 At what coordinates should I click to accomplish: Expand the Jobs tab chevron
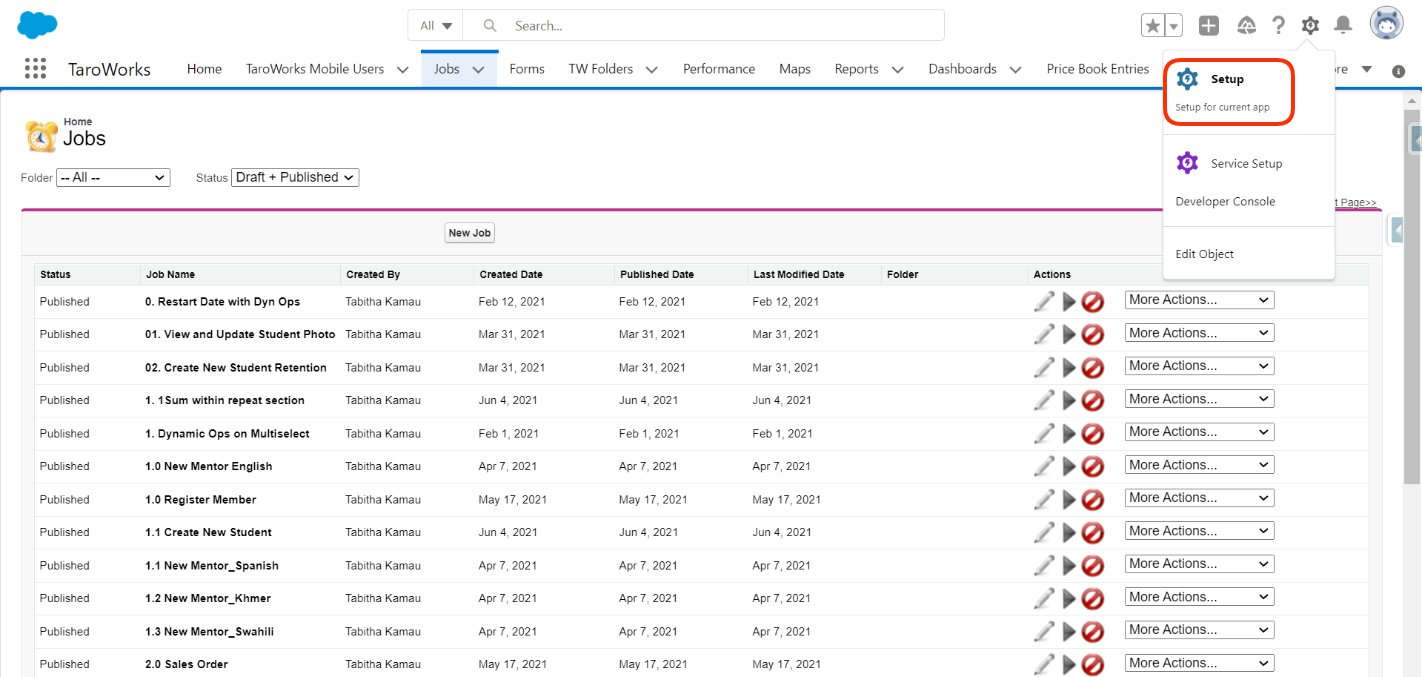478,70
